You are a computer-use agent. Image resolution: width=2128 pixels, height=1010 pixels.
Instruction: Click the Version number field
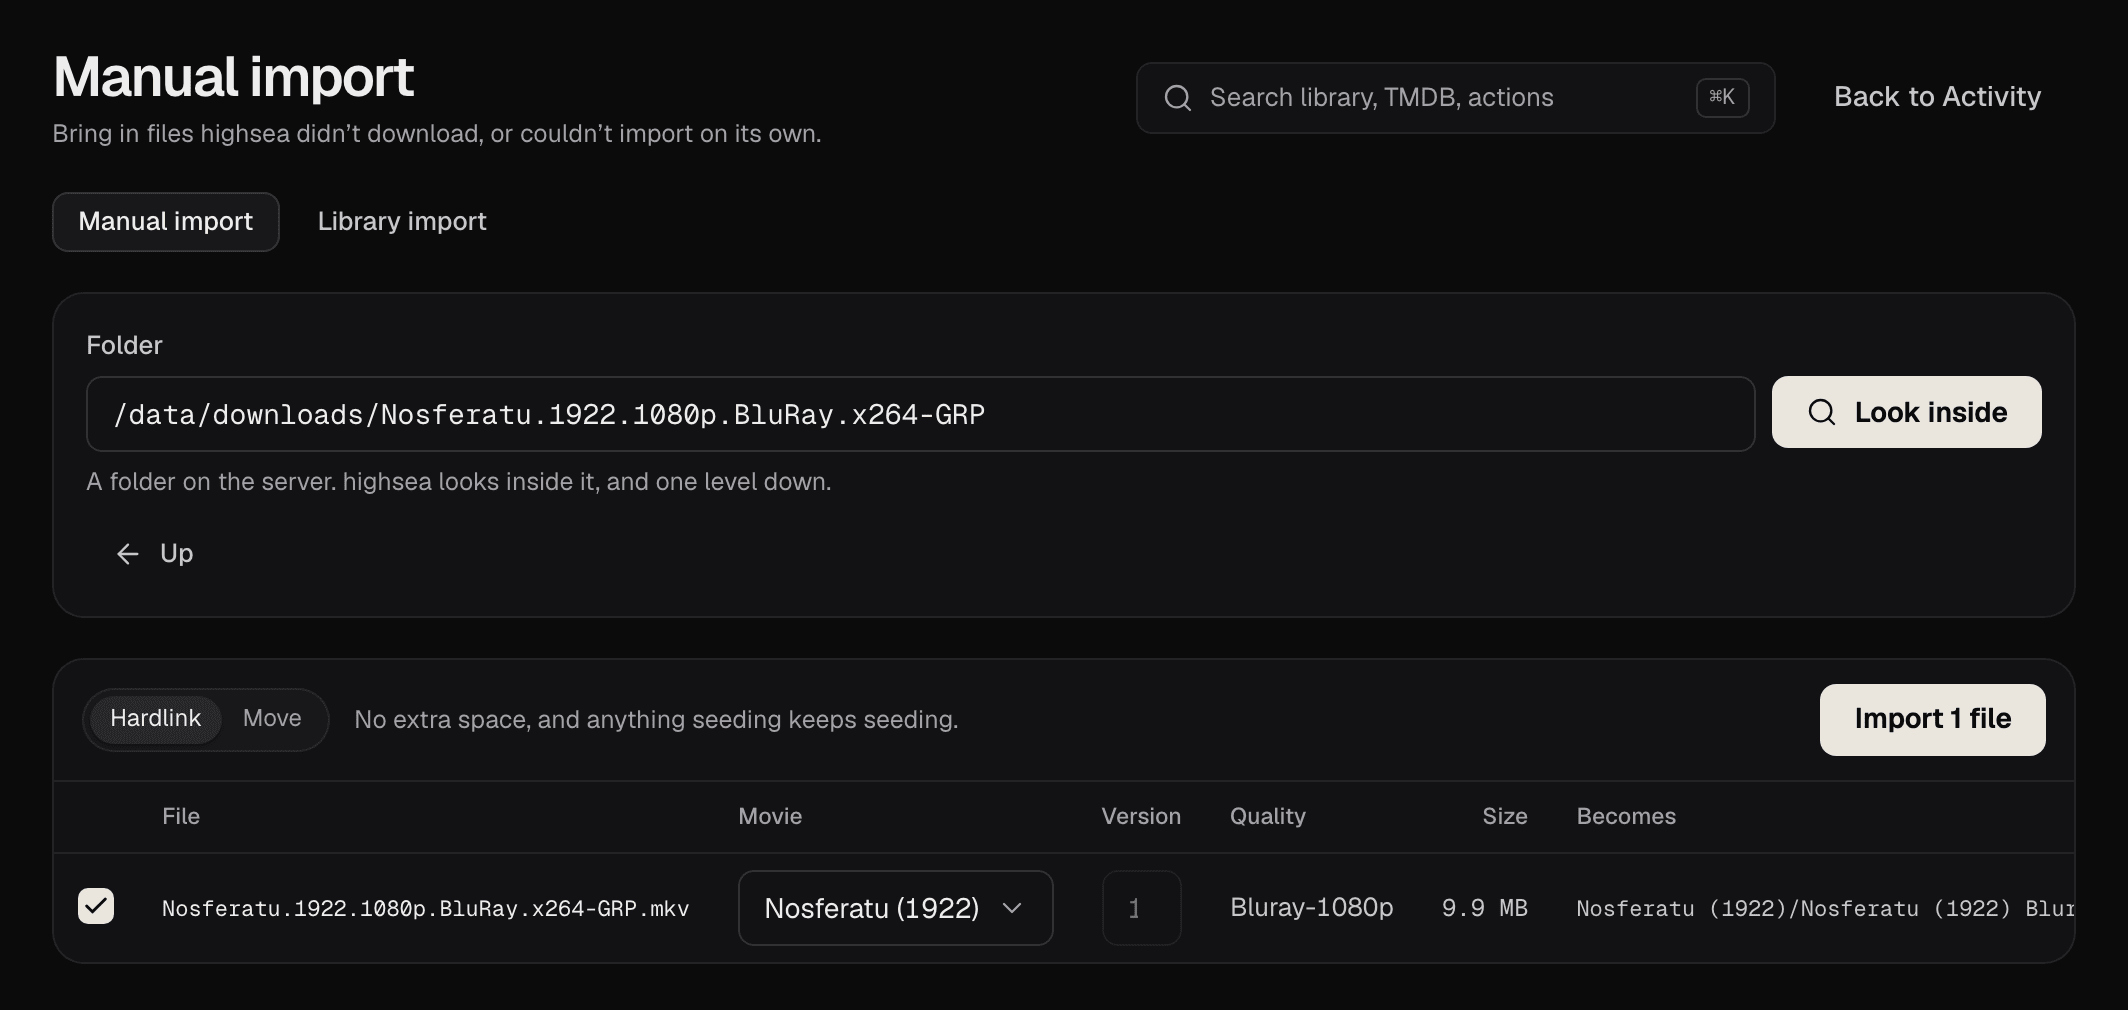pos(1141,908)
